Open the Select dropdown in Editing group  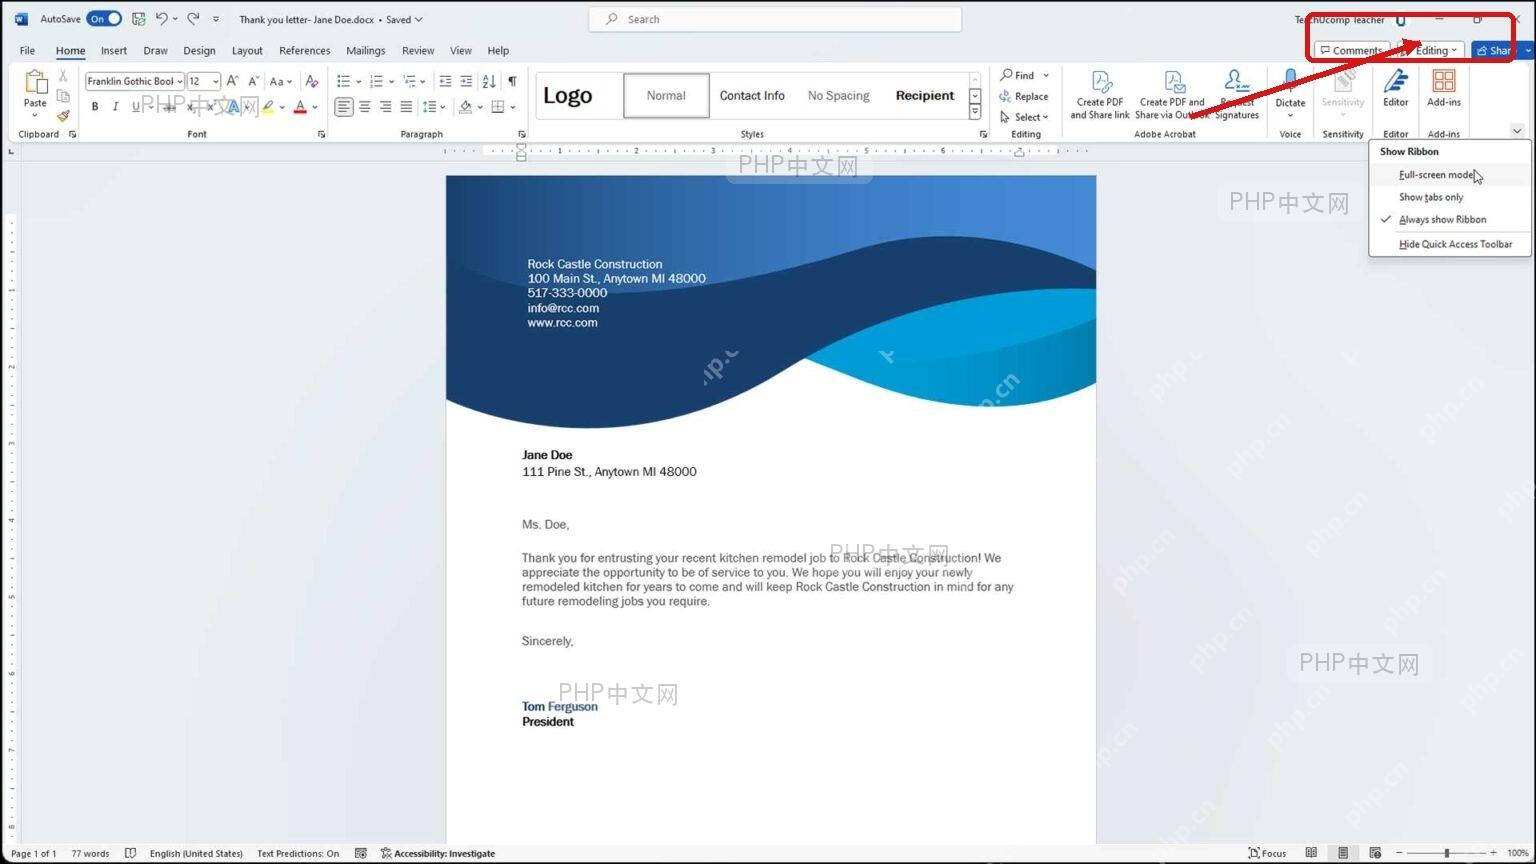[1024, 117]
